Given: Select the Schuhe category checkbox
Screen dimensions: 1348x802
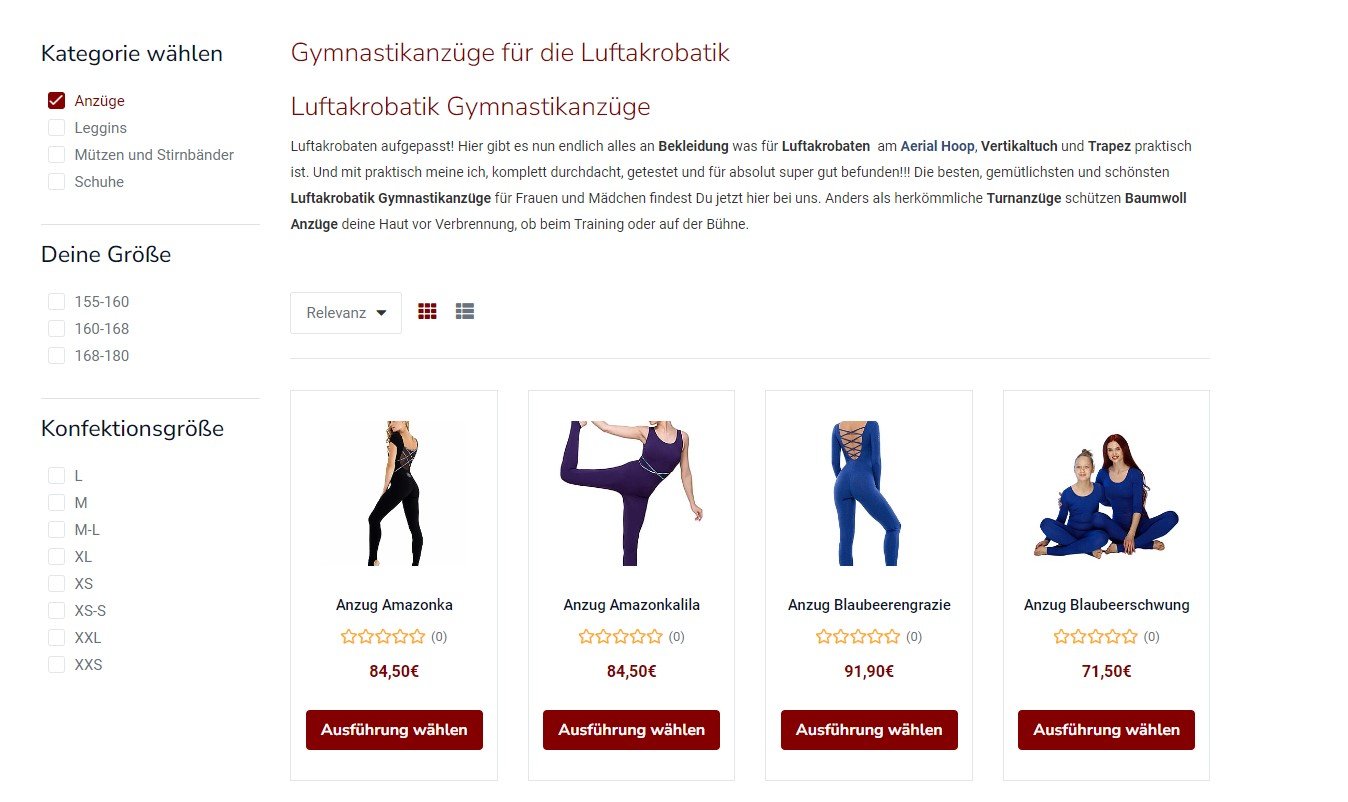Looking at the screenshot, I should coord(56,182).
